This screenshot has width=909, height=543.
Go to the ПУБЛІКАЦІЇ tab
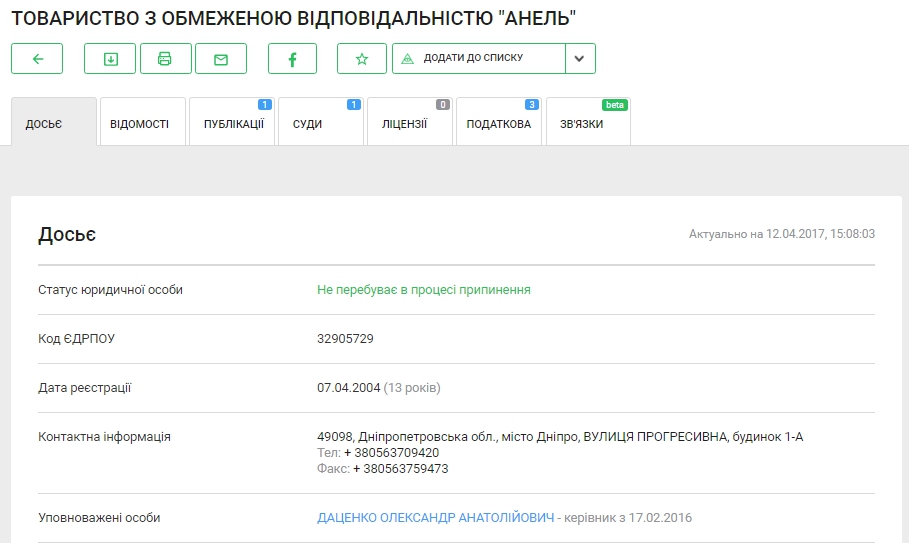(232, 124)
